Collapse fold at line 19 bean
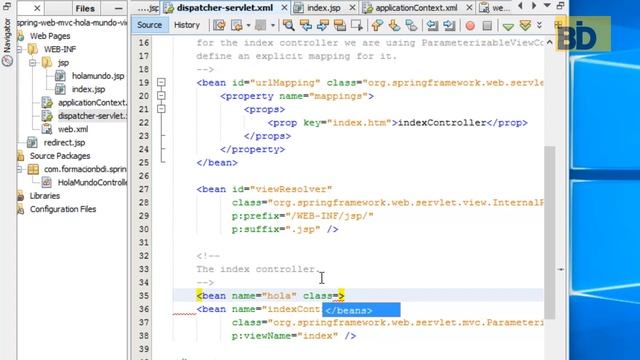The height and width of the screenshot is (360, 640). pos(161,82)
